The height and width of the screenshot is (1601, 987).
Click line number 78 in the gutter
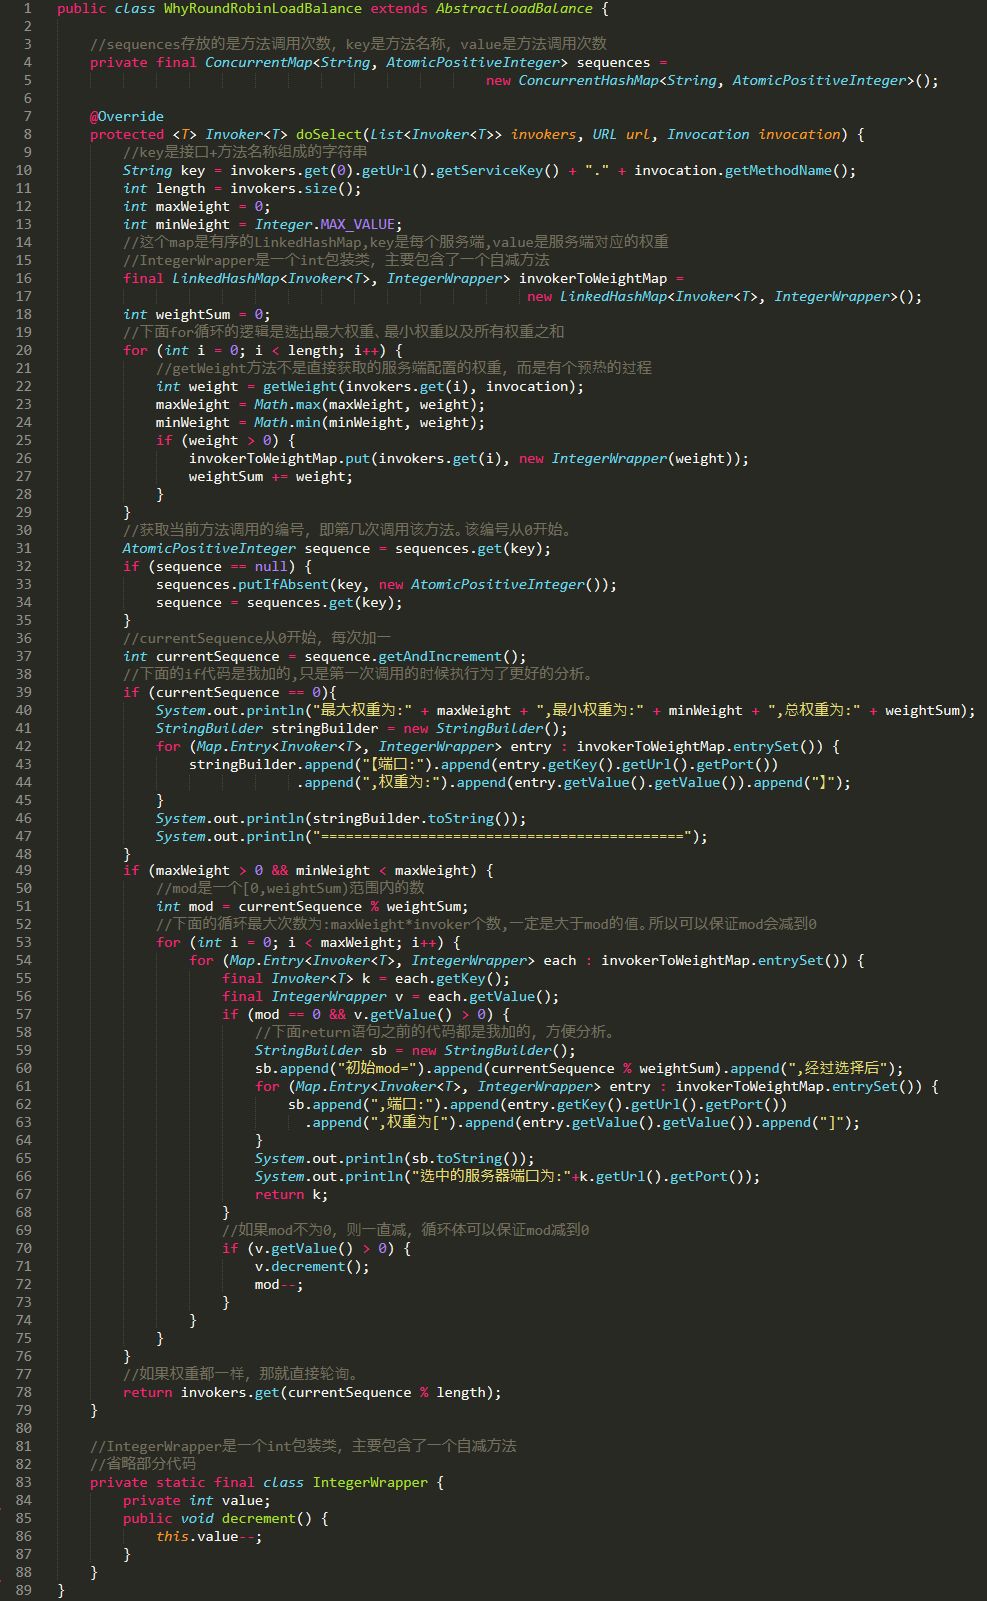click(x=24, y=1393)
